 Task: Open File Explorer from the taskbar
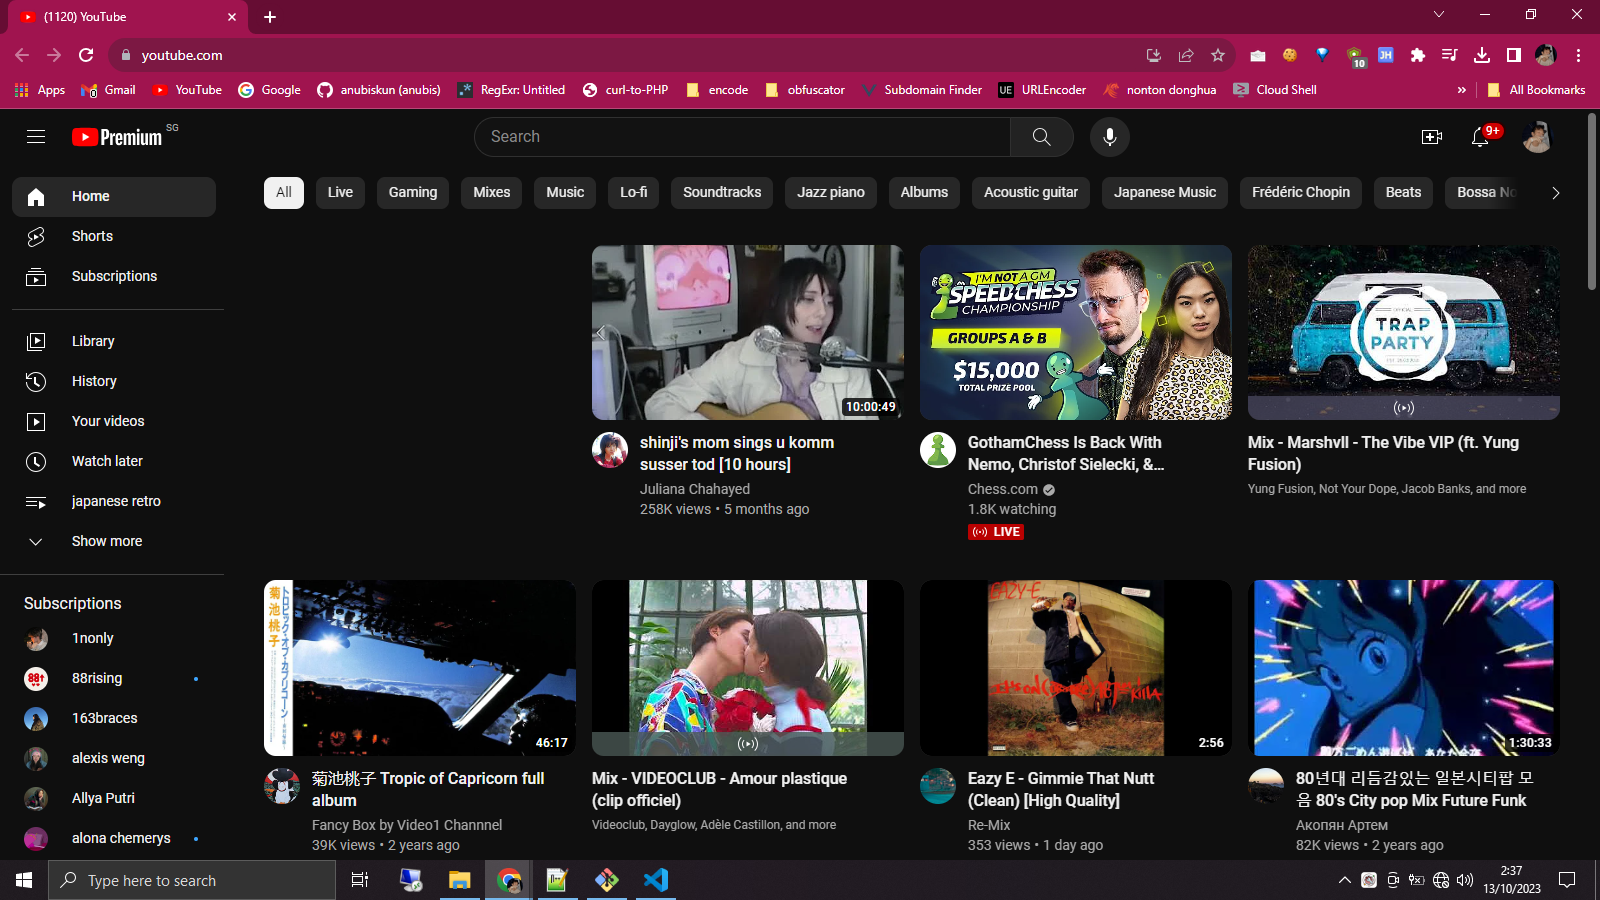(x=459, y=880)
